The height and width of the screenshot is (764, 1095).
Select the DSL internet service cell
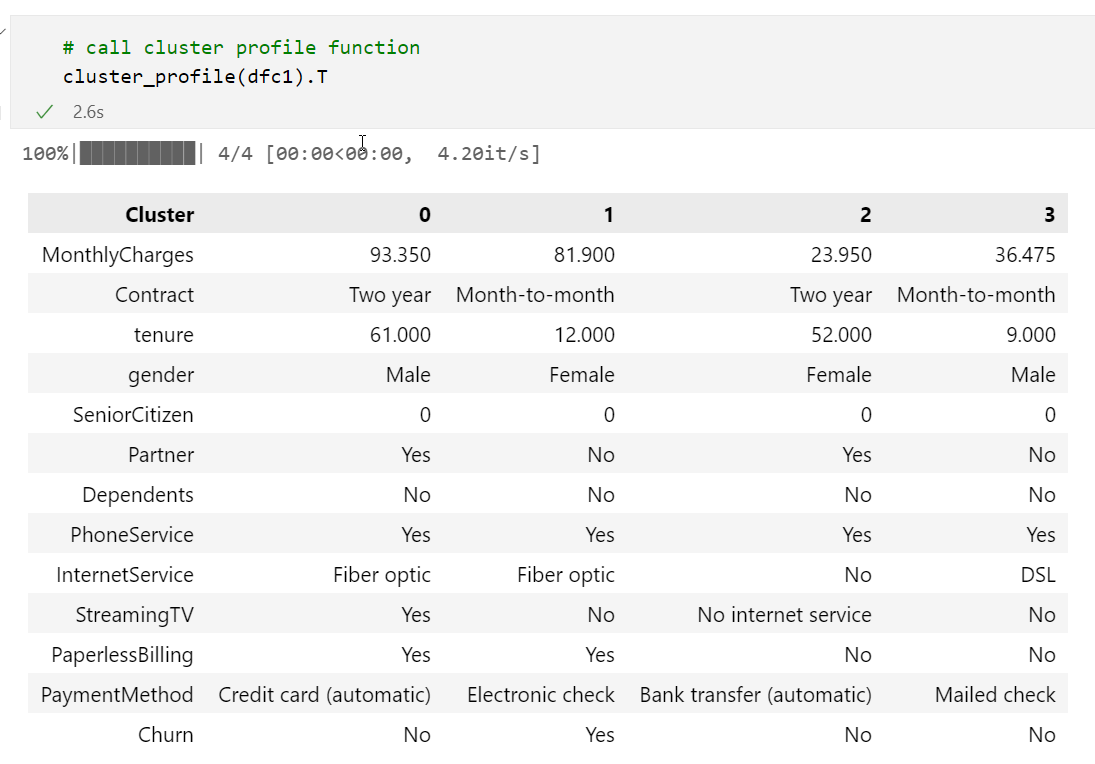pos(1038,575)
